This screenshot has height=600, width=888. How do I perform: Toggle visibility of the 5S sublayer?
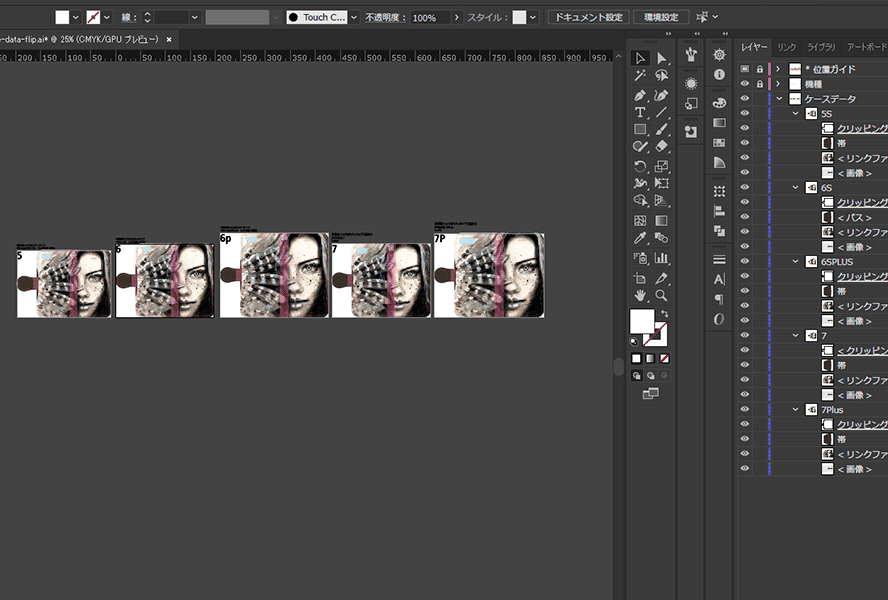tap(745, 114)
